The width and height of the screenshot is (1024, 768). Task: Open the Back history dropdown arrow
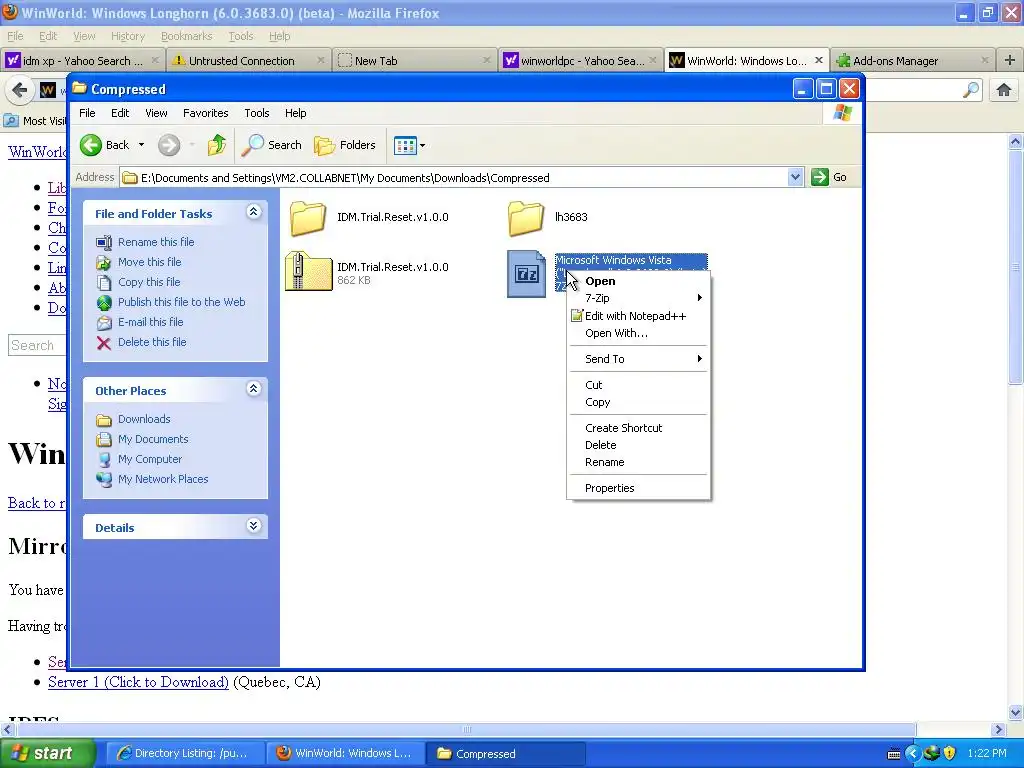(x=141, y=145)
